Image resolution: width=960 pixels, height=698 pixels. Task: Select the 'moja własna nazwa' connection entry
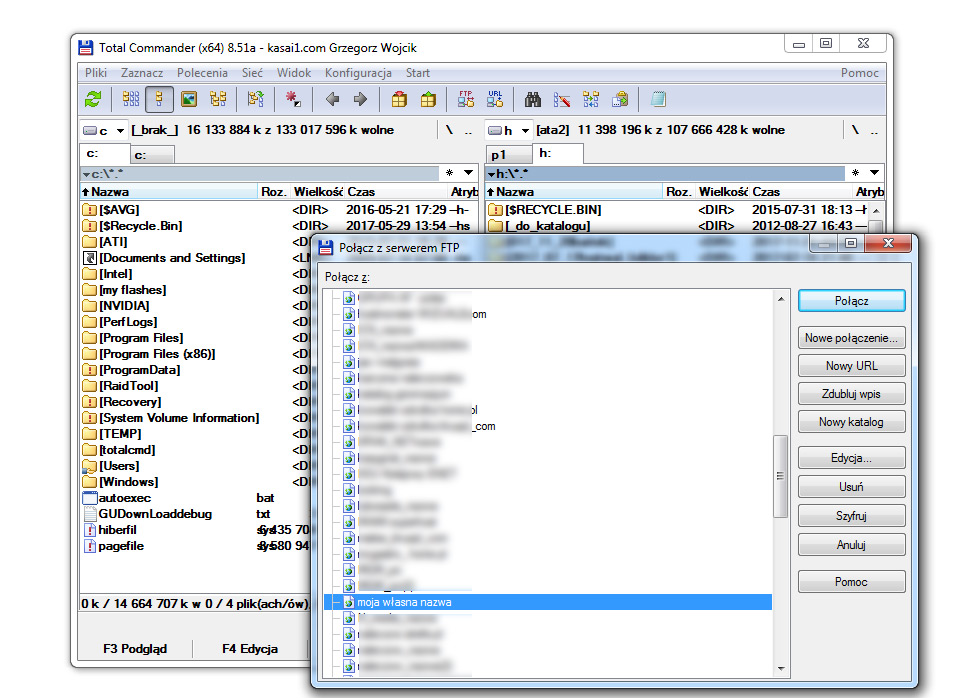tap(548, 602)
